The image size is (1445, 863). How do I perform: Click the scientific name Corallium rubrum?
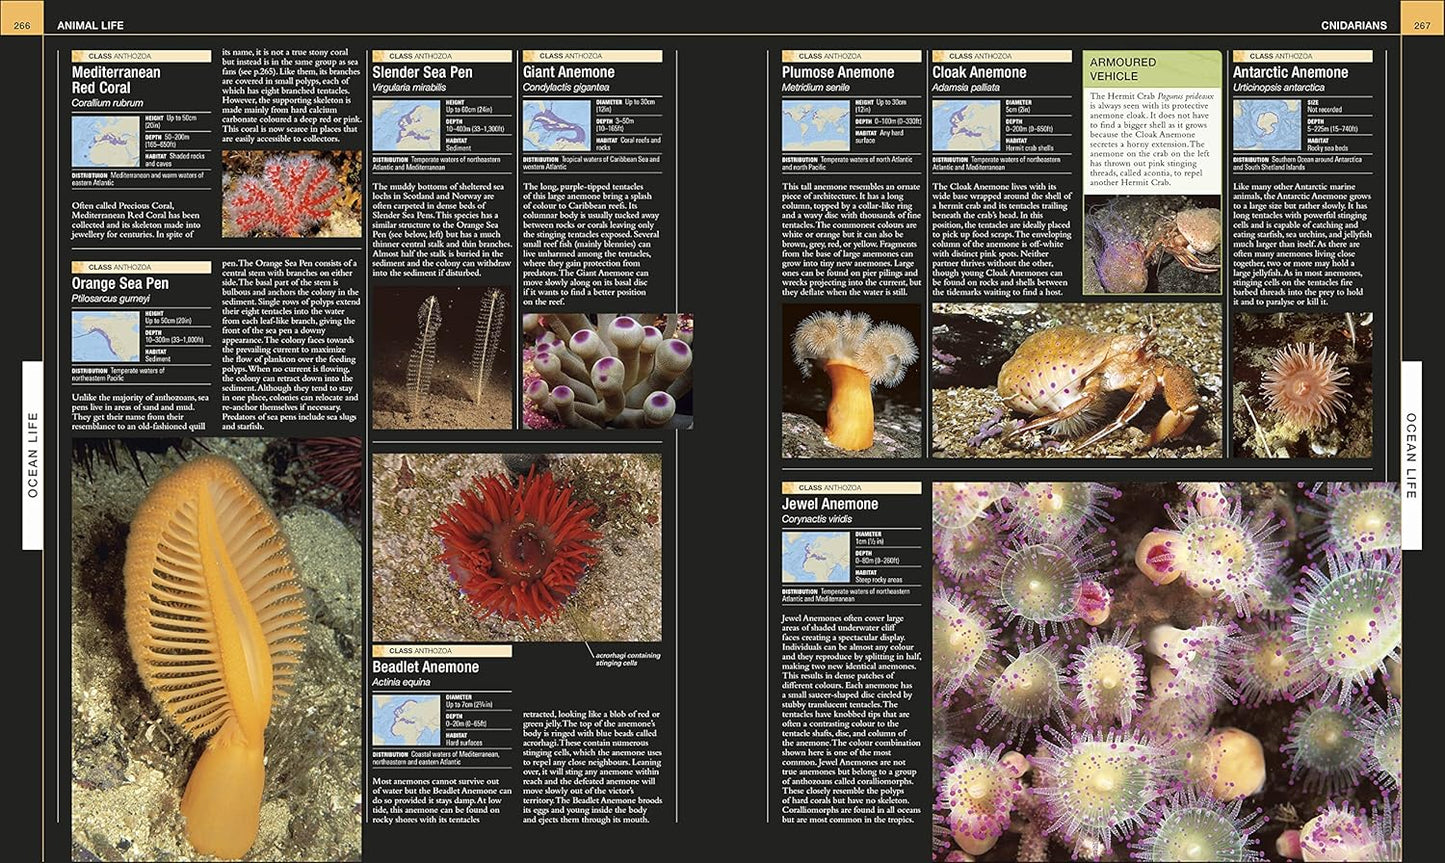pos(107,103)
